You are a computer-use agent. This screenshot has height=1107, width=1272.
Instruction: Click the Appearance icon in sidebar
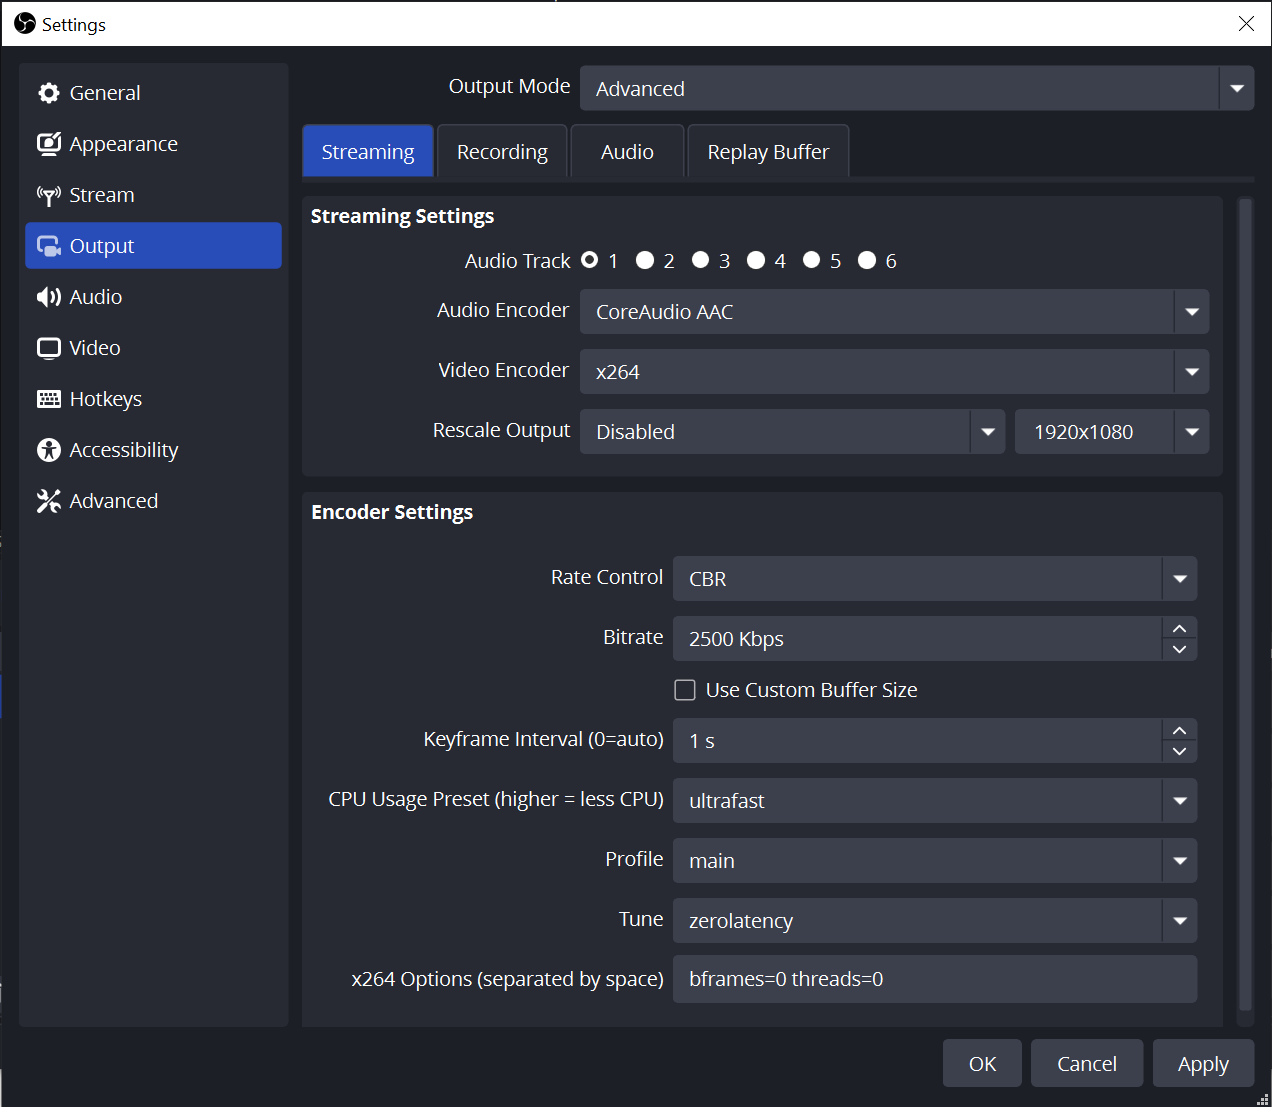click(x=49, y=144)
